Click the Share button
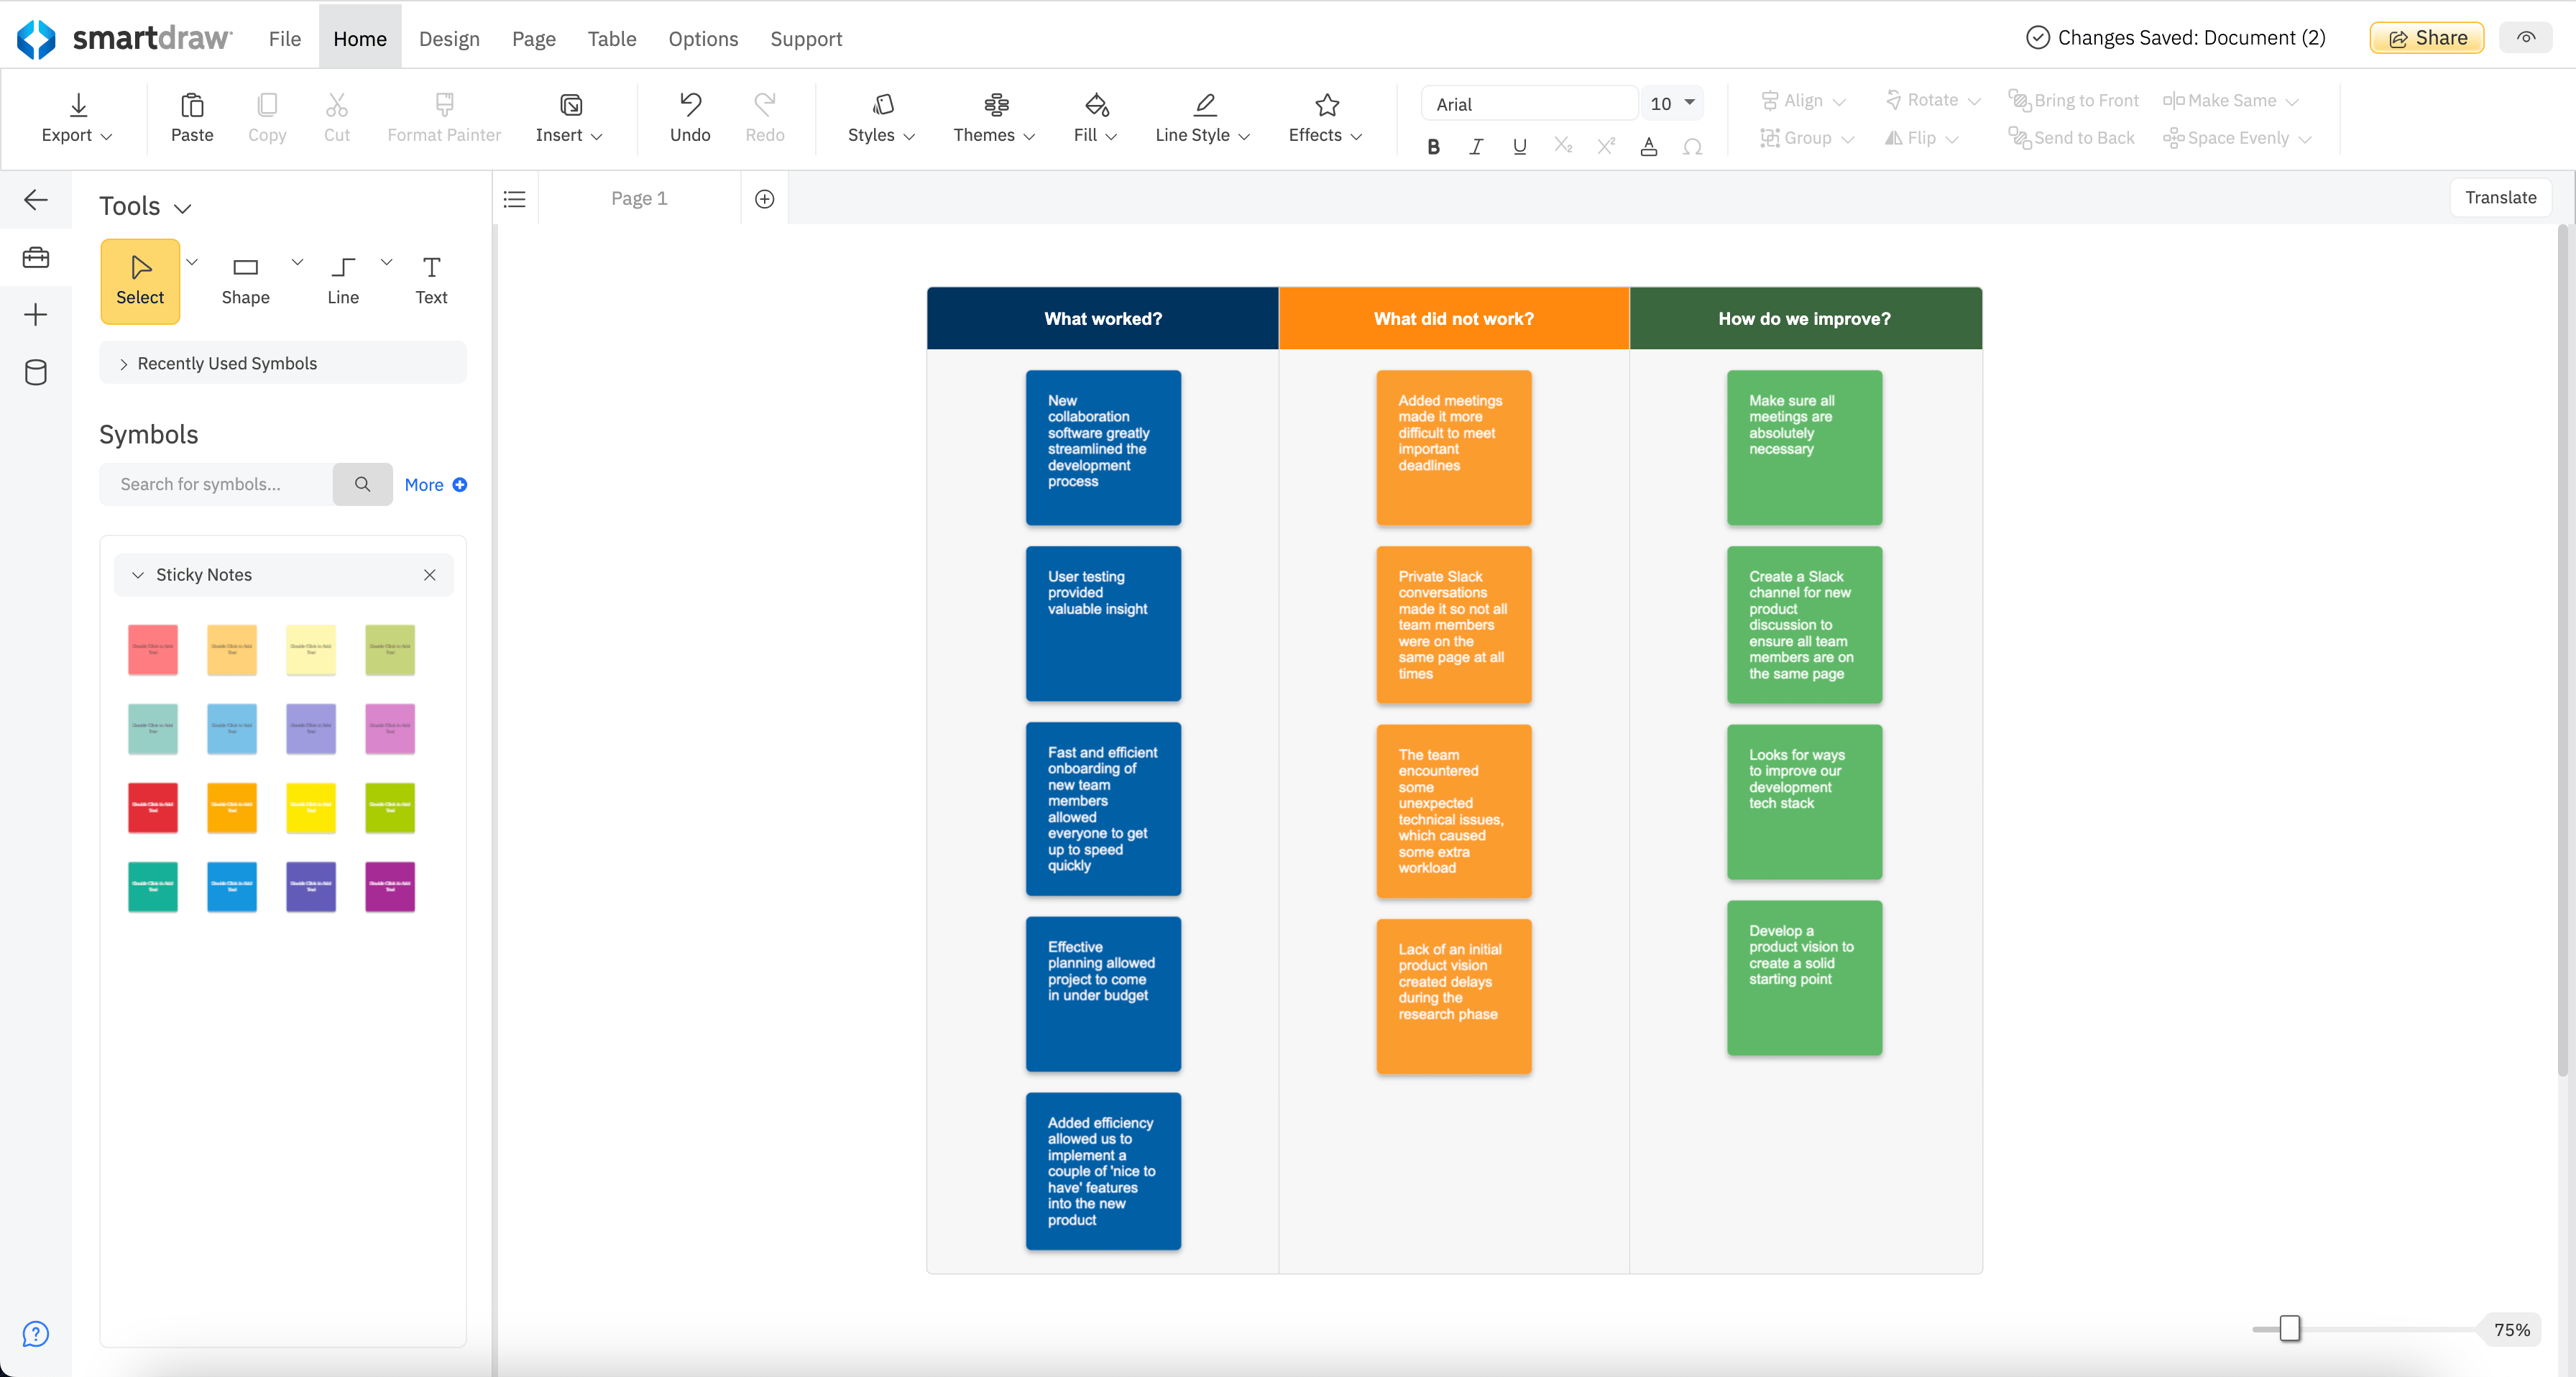The height and width of the screenshot is (1377, 2576). pos(2426,38)
